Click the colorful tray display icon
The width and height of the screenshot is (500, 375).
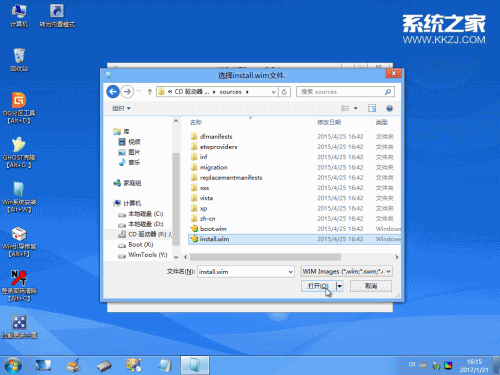click(448, 366)
